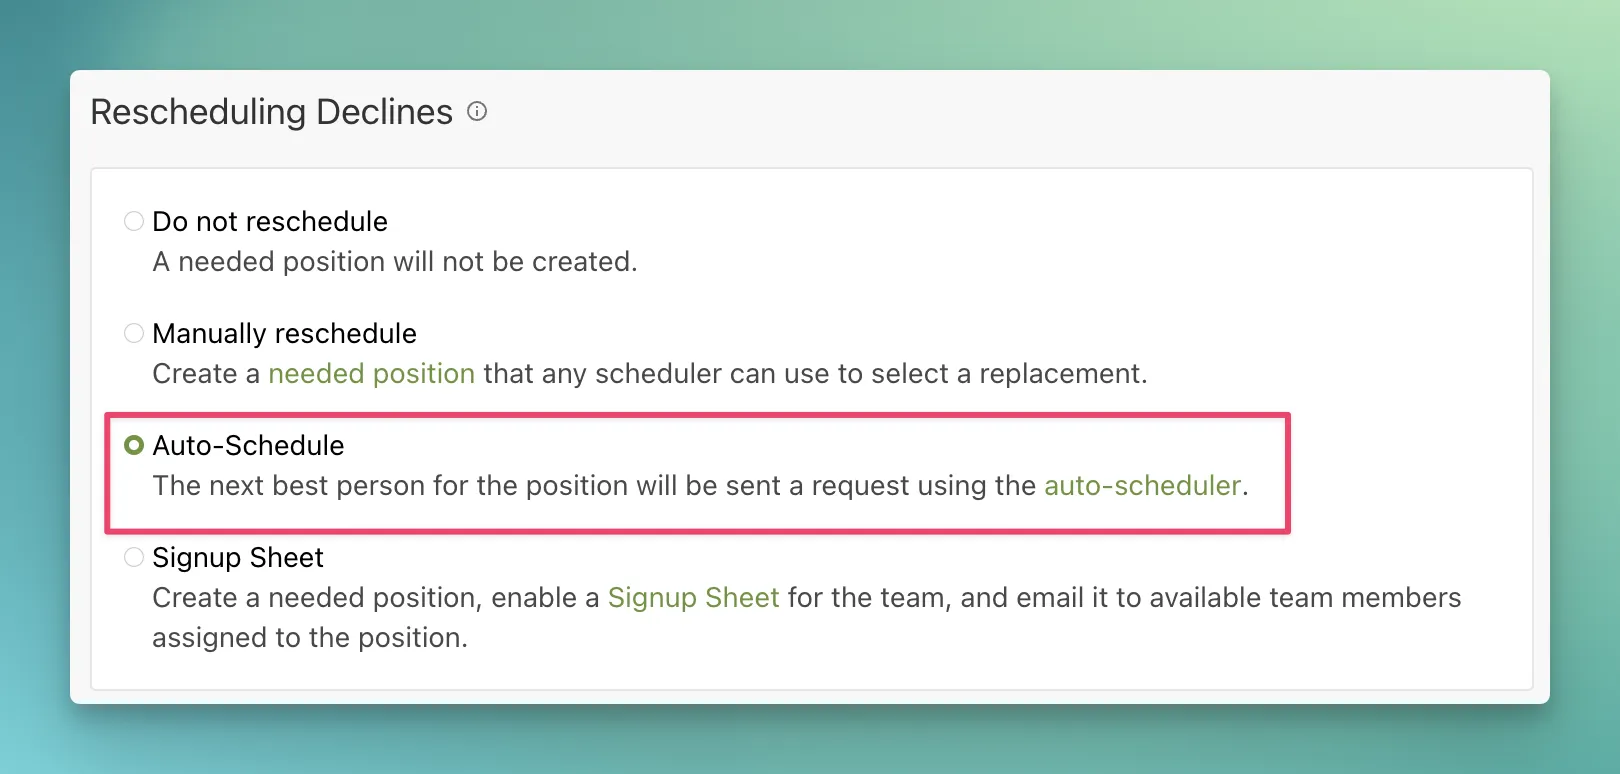Viewport: 1620px width, 774px height.
Task: Click the Manually reschedule label text
Action: (284, 333)
